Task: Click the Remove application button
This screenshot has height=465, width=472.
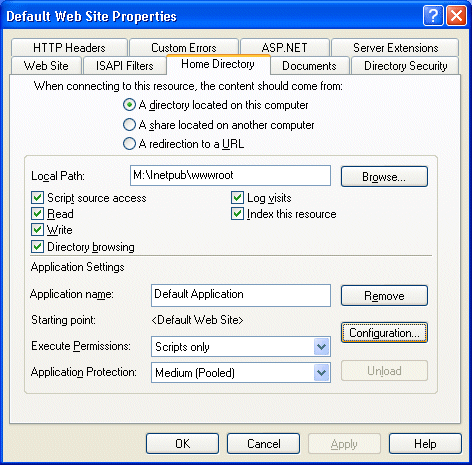Action: (384, 295)
